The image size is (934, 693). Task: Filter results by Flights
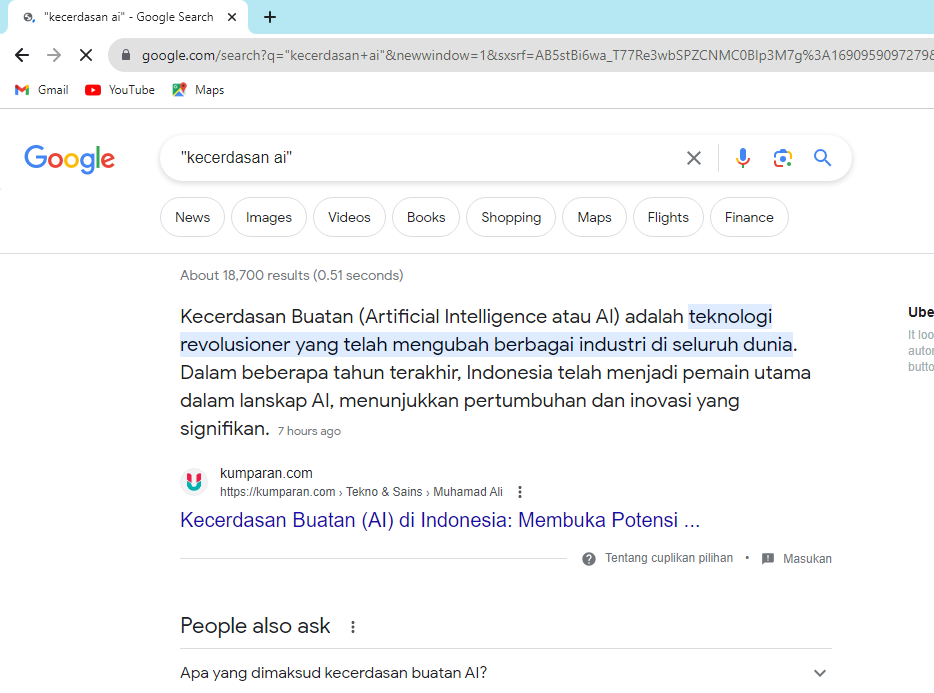[668, 217]
